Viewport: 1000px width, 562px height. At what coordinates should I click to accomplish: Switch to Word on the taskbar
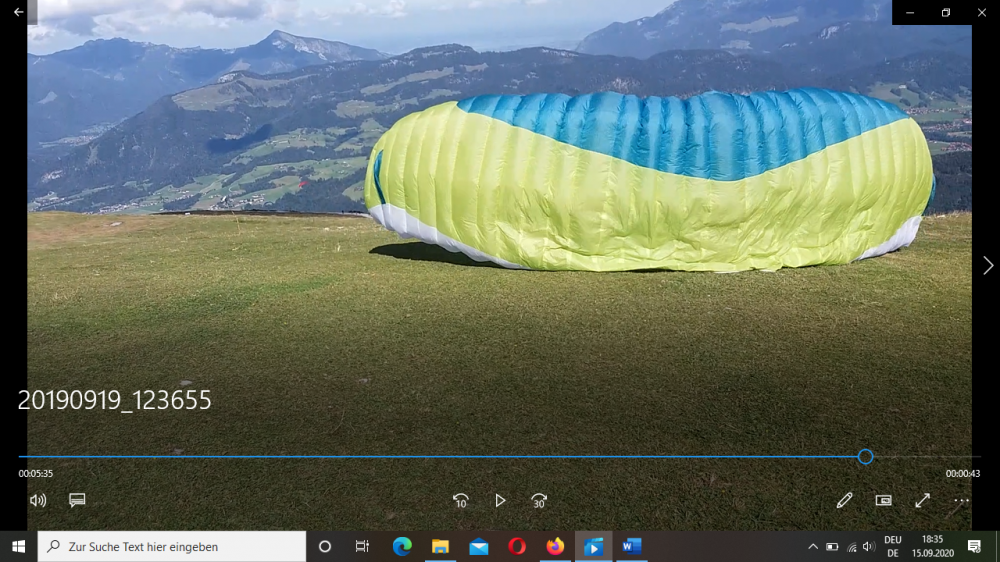tap(631, 547)
